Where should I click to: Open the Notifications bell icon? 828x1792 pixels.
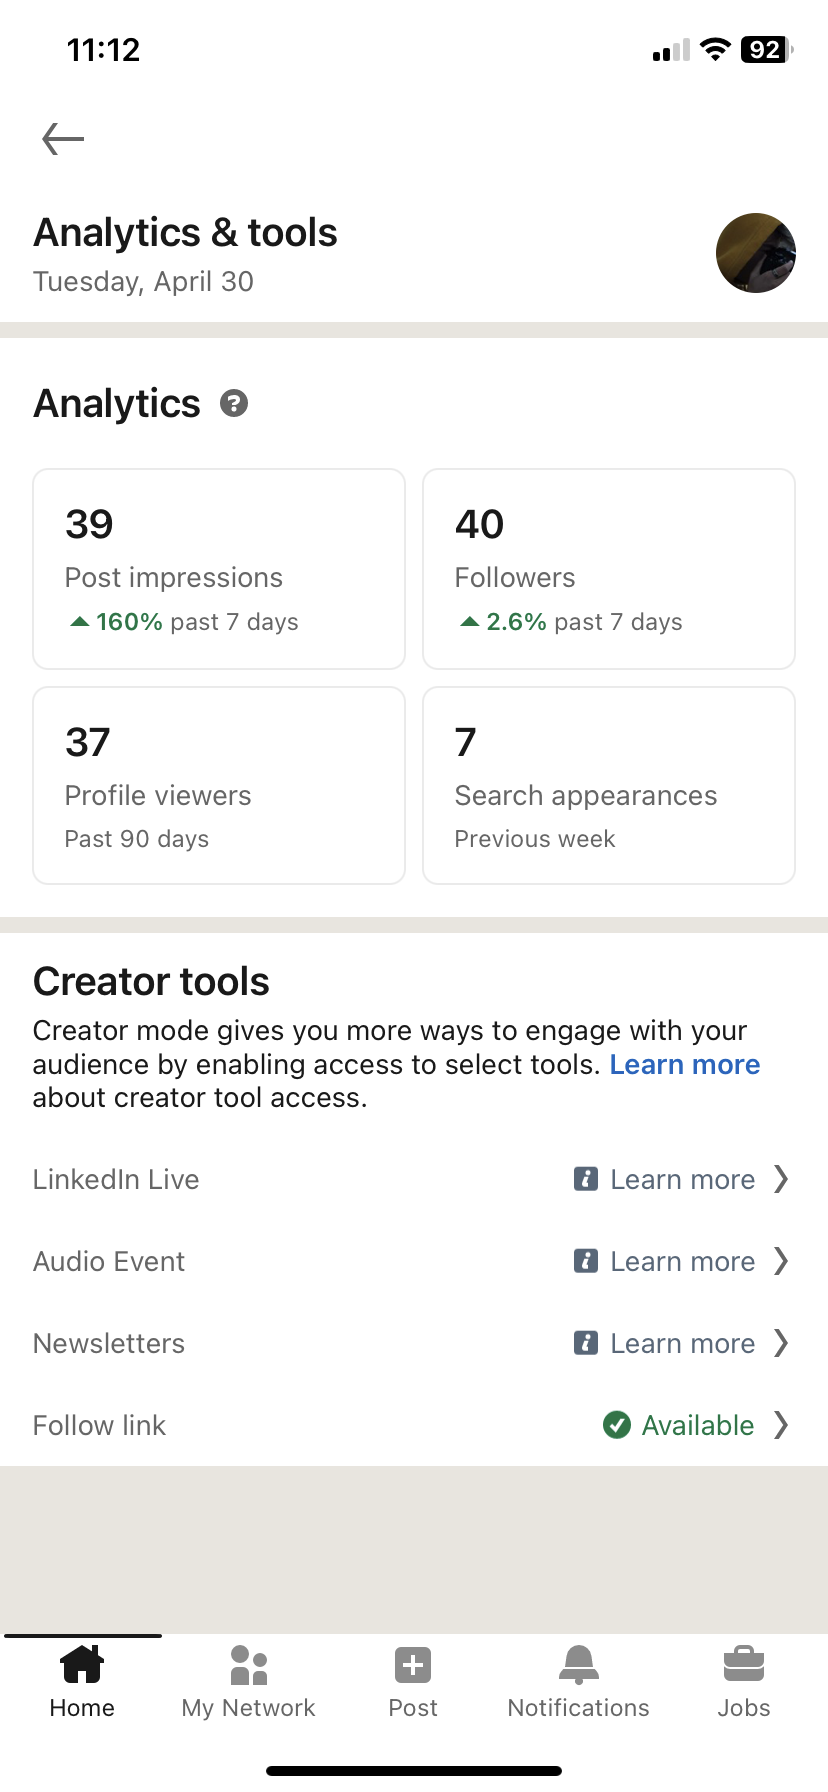tap(579, 1665)
